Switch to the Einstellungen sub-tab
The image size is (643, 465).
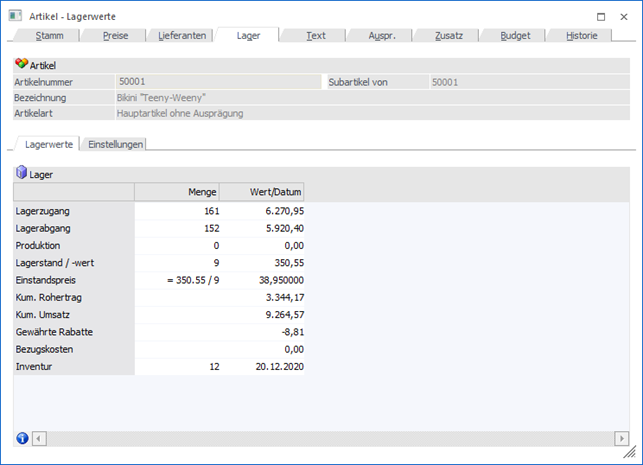point(116,144)
